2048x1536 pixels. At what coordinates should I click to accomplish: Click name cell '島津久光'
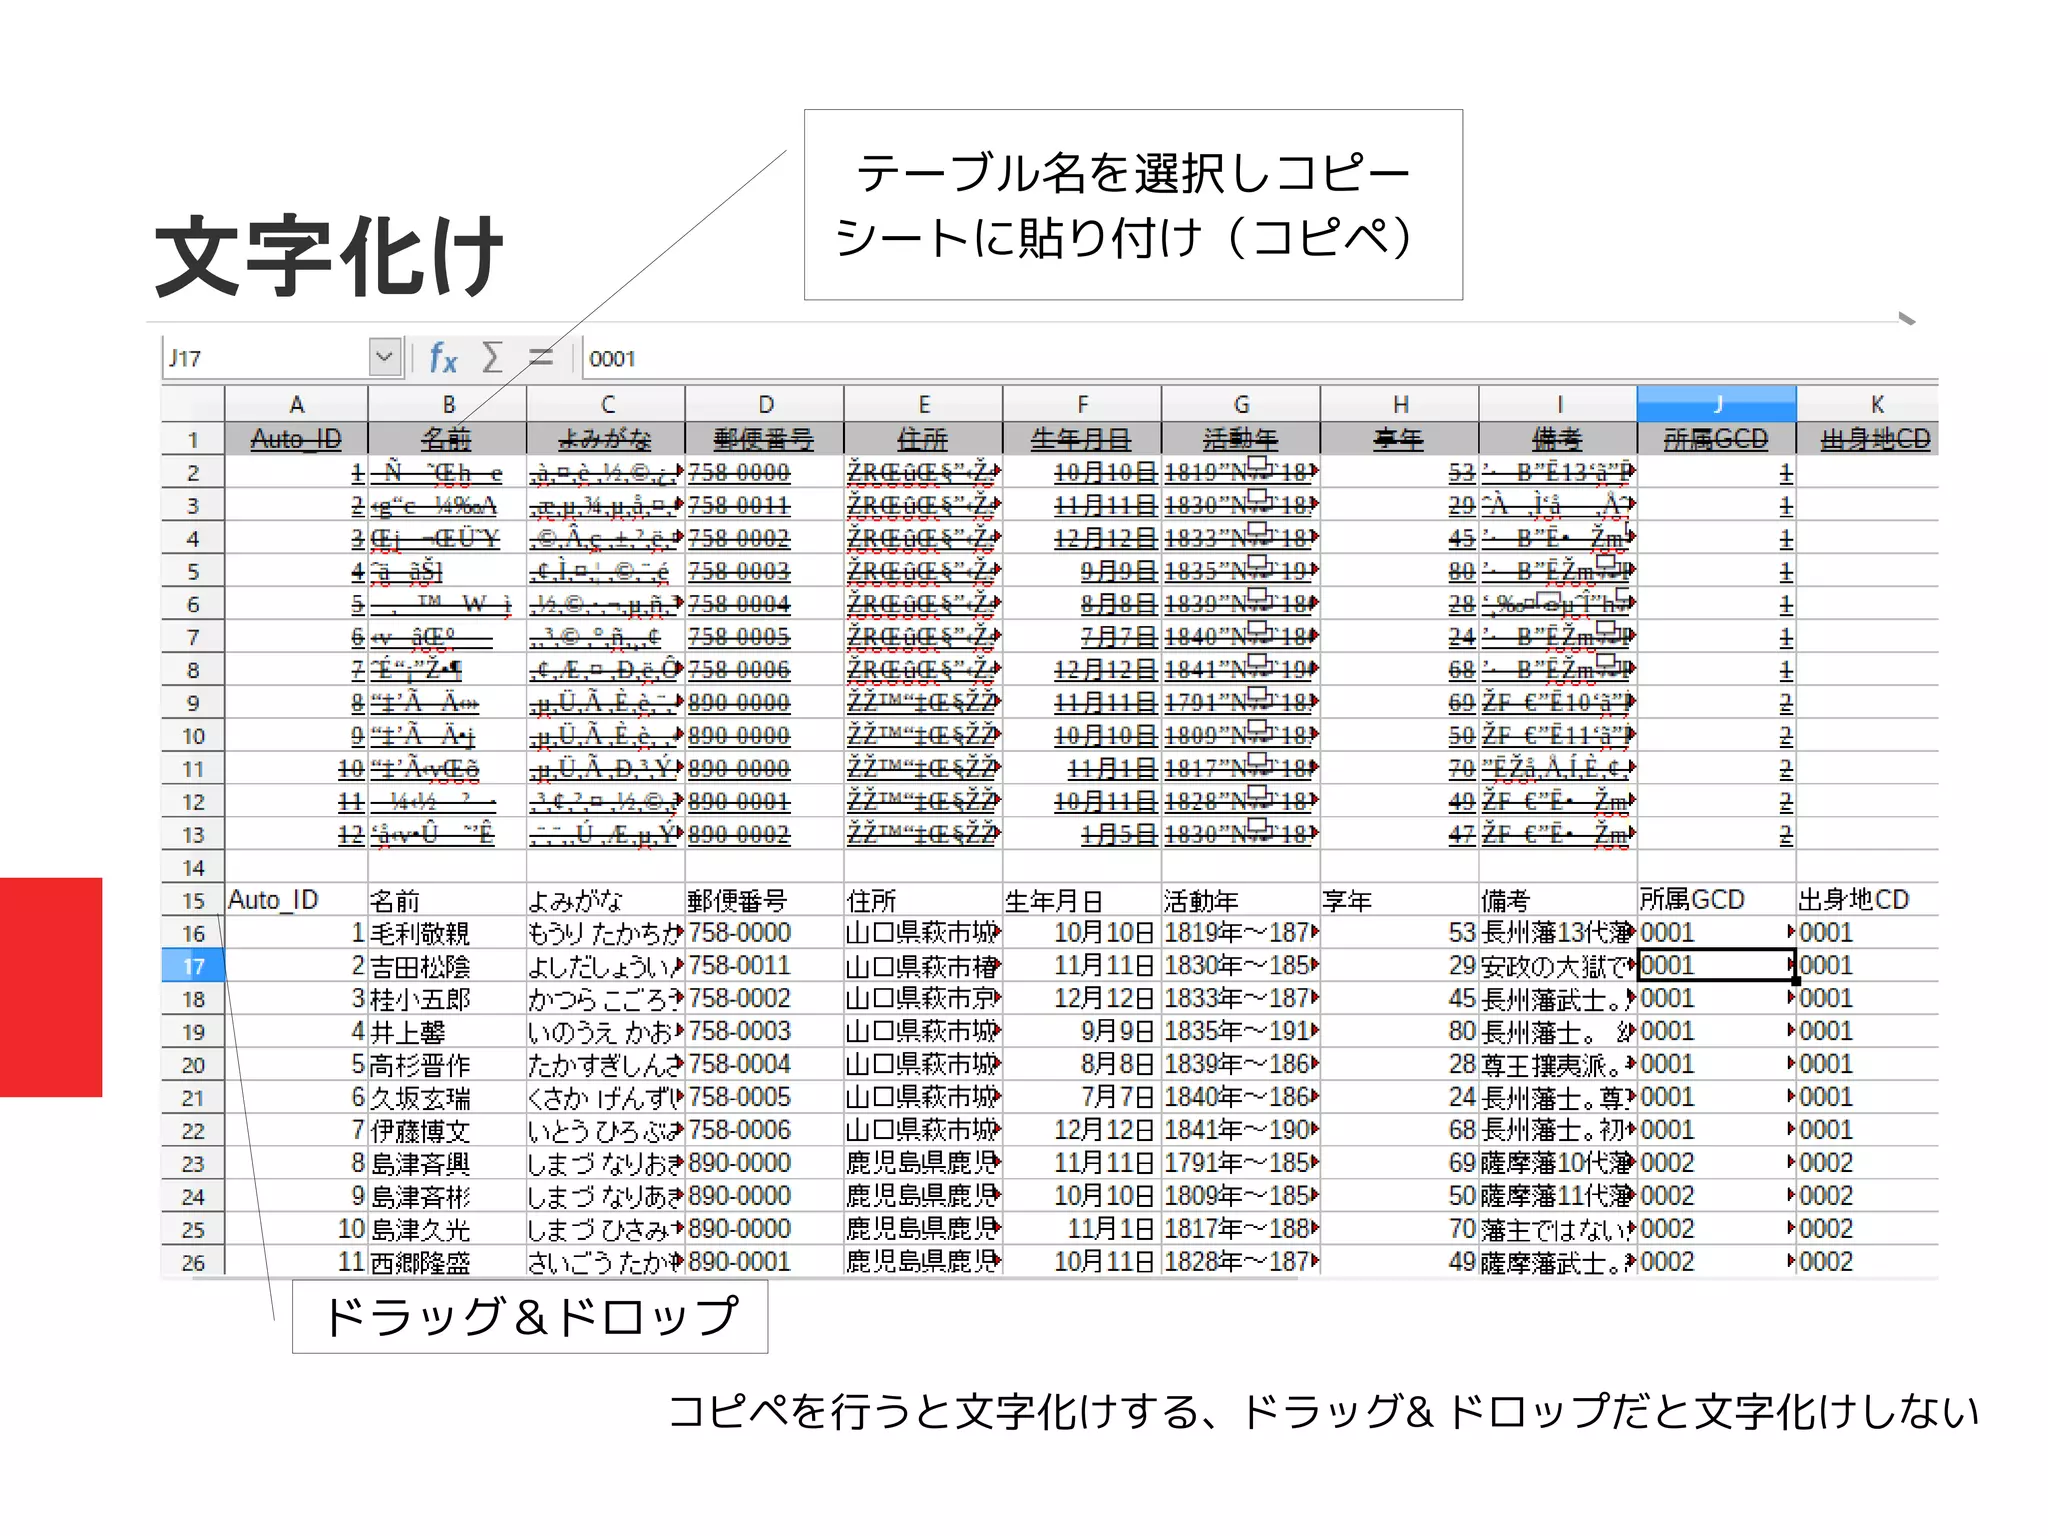point(447,1229)
